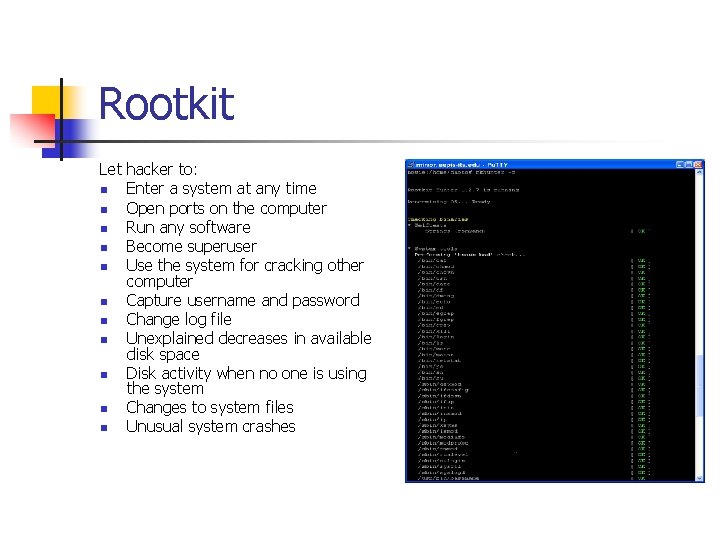Click the "Run any software" bullet text
Screen dimensions: 720x540
point(188,227)
